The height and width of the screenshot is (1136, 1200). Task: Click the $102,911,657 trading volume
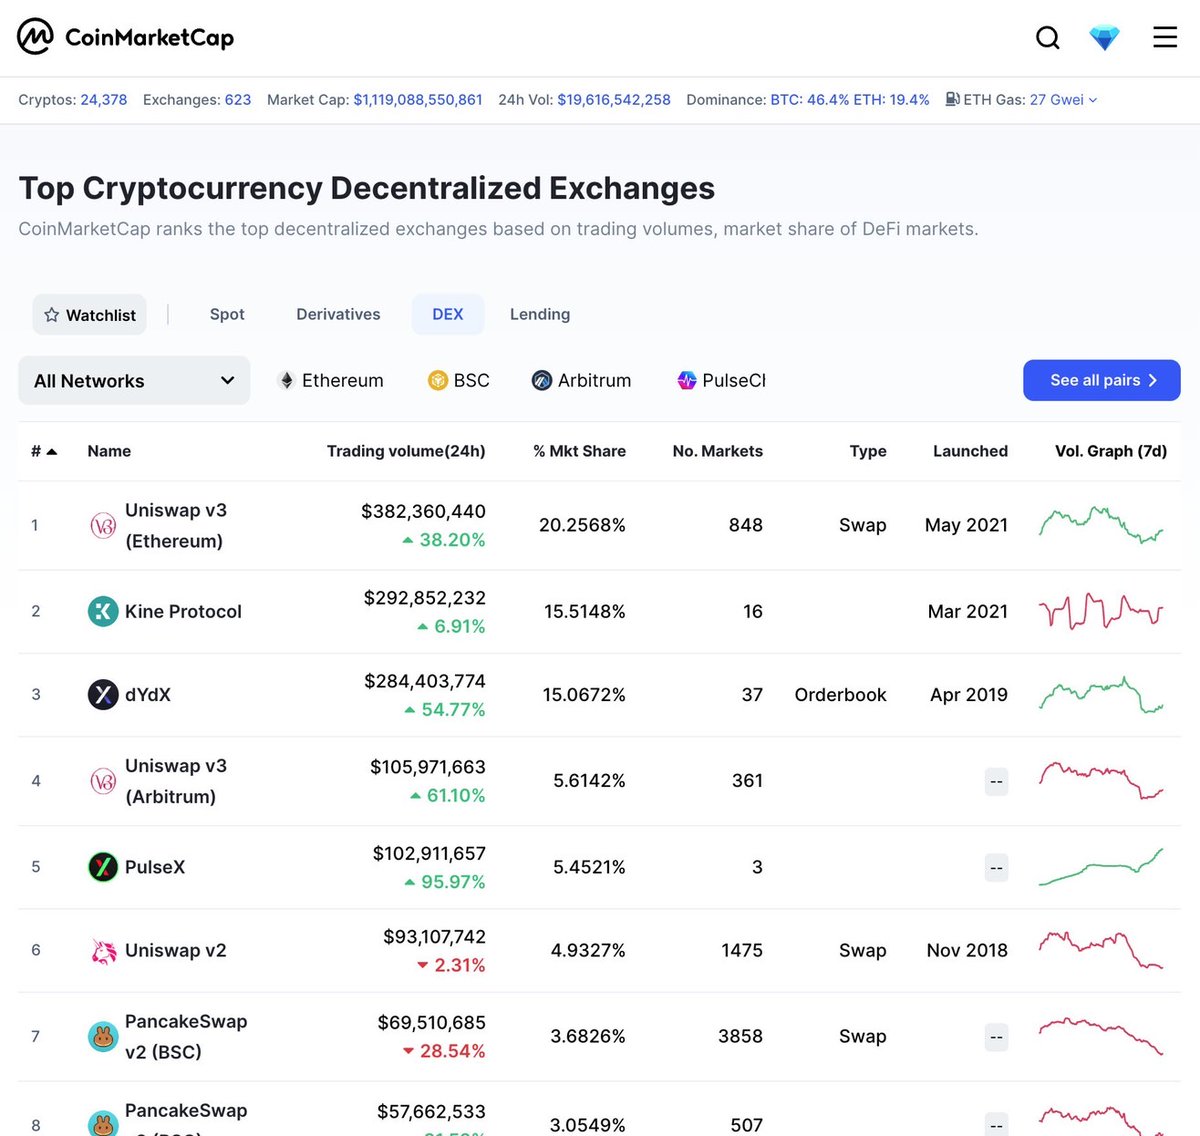pos(429,853)
